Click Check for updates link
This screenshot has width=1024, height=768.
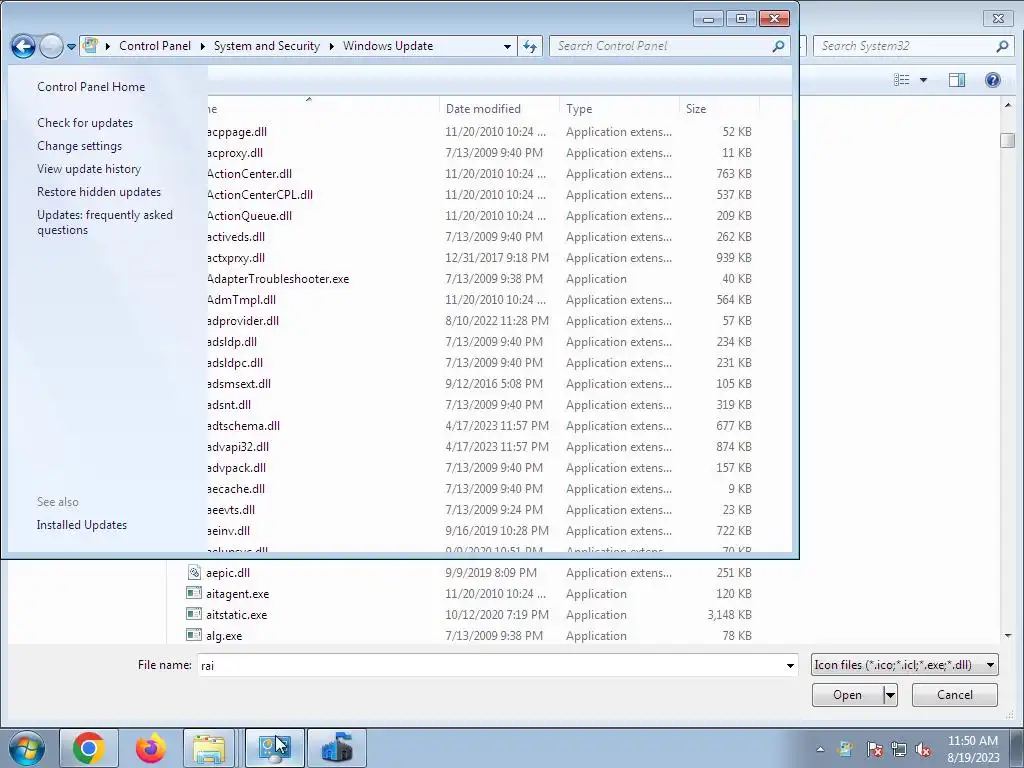85,123
